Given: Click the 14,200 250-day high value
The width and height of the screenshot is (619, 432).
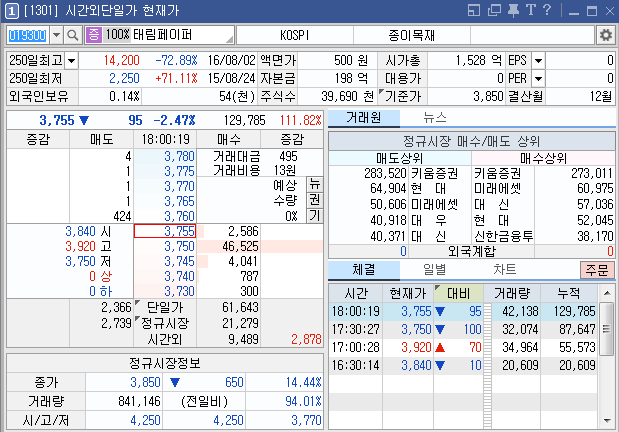Looking at the screenshot, I should pyautogui.click(x=122, y=60).
